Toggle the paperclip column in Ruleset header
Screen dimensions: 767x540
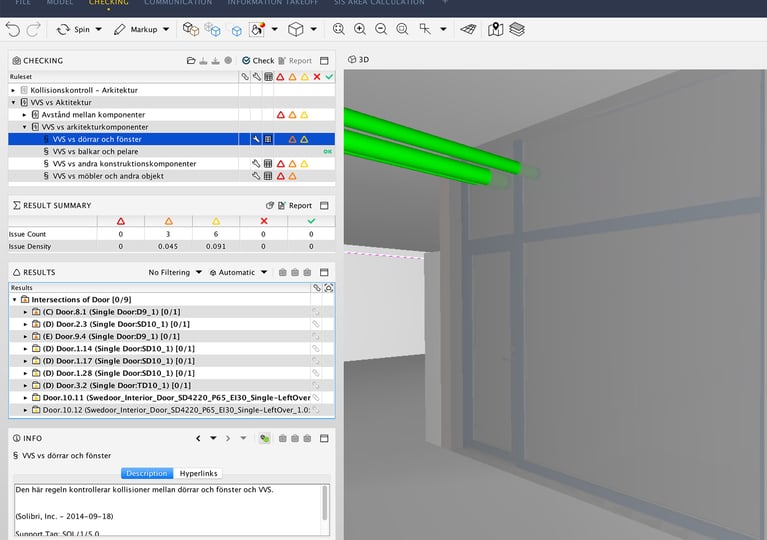click(x=245, y=77)
